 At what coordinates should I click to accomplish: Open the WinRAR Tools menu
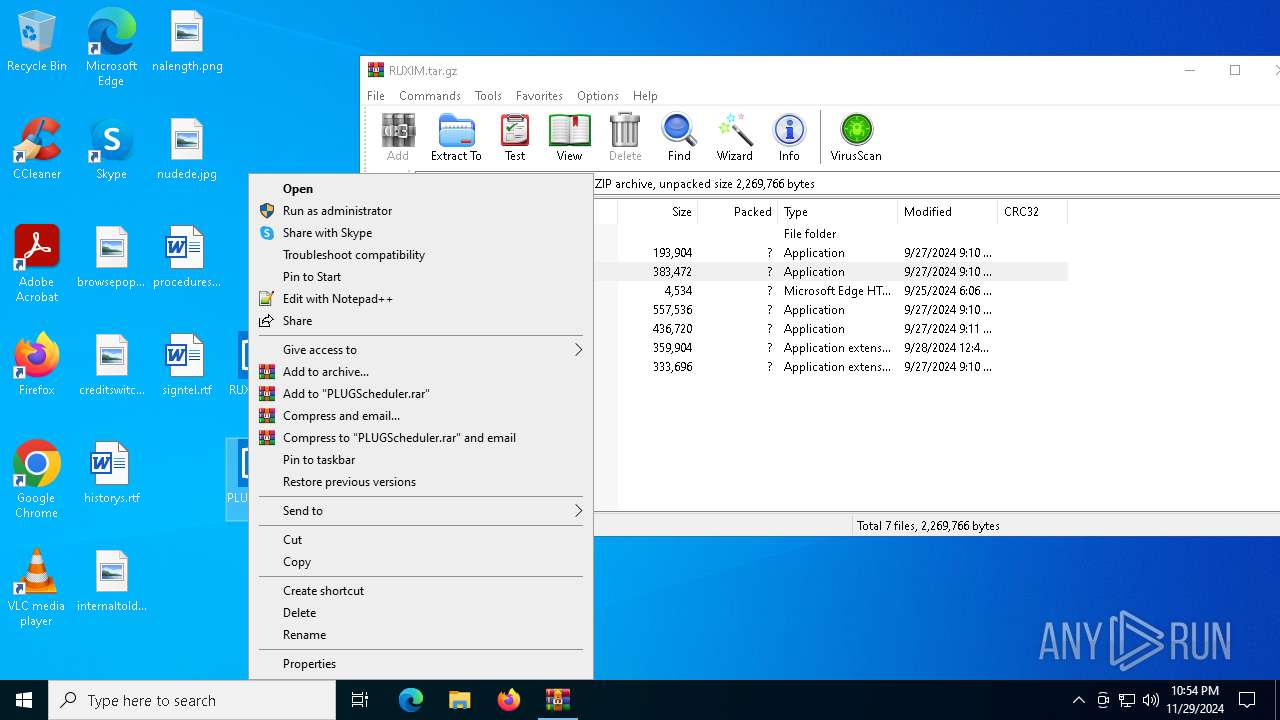pyautogui.click(x=488, y=96)
